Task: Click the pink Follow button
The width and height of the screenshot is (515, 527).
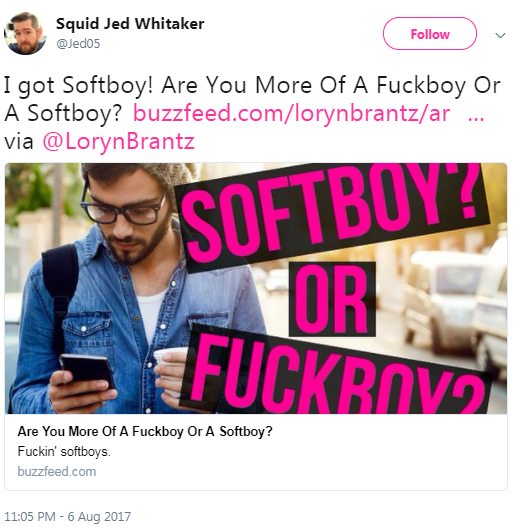Action: [429, 34]
